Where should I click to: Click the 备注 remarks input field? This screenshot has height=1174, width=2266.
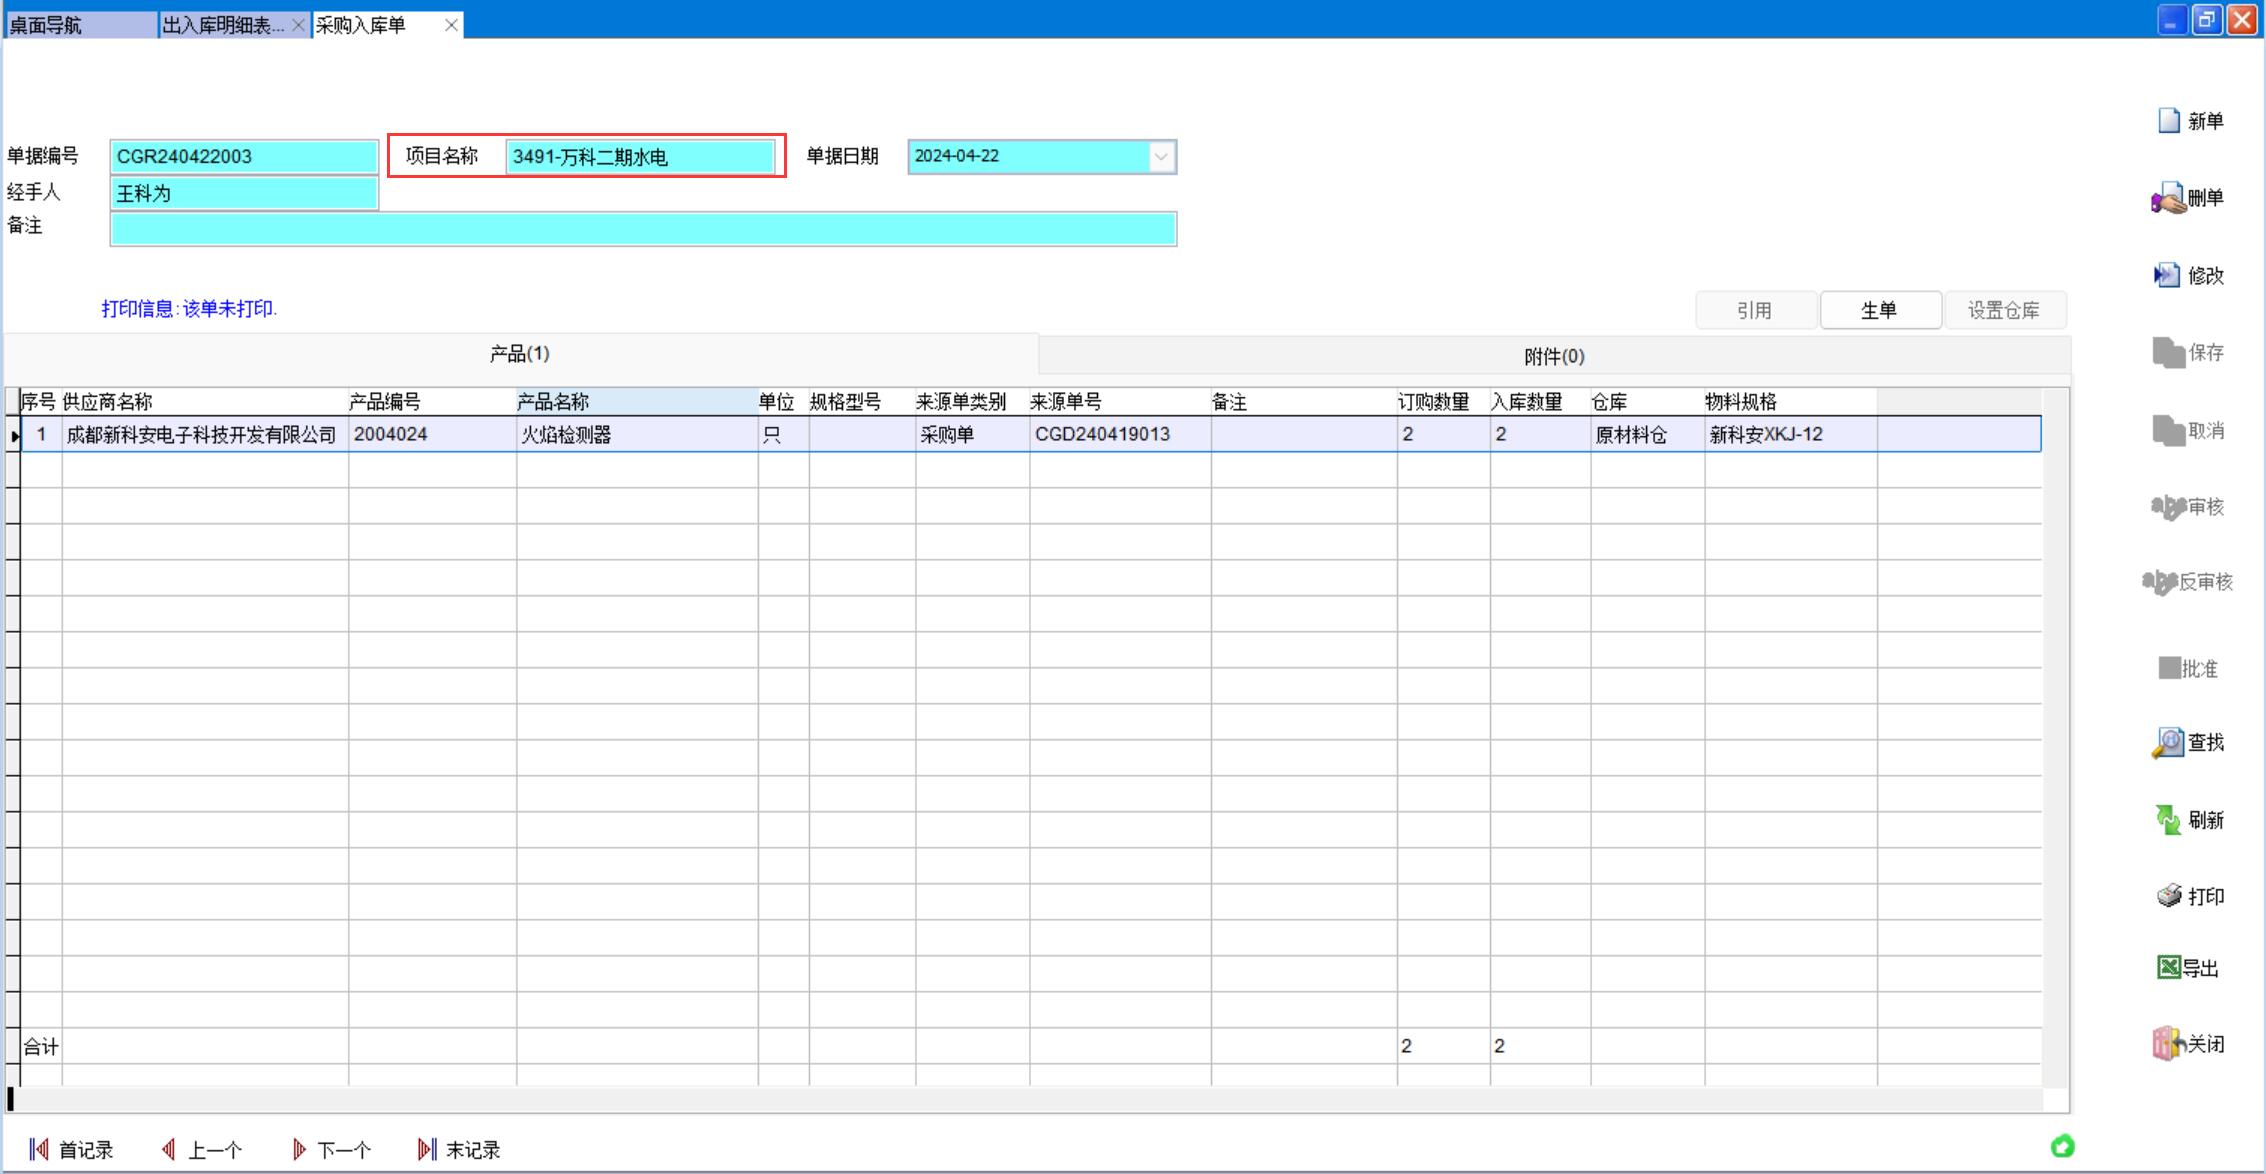642,230
